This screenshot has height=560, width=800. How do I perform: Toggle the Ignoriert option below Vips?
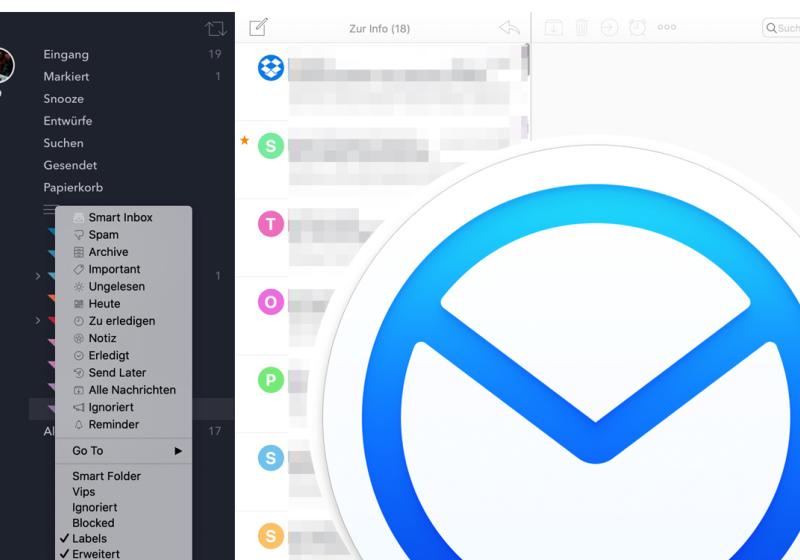pyautogui.click(x=94, y=507)
